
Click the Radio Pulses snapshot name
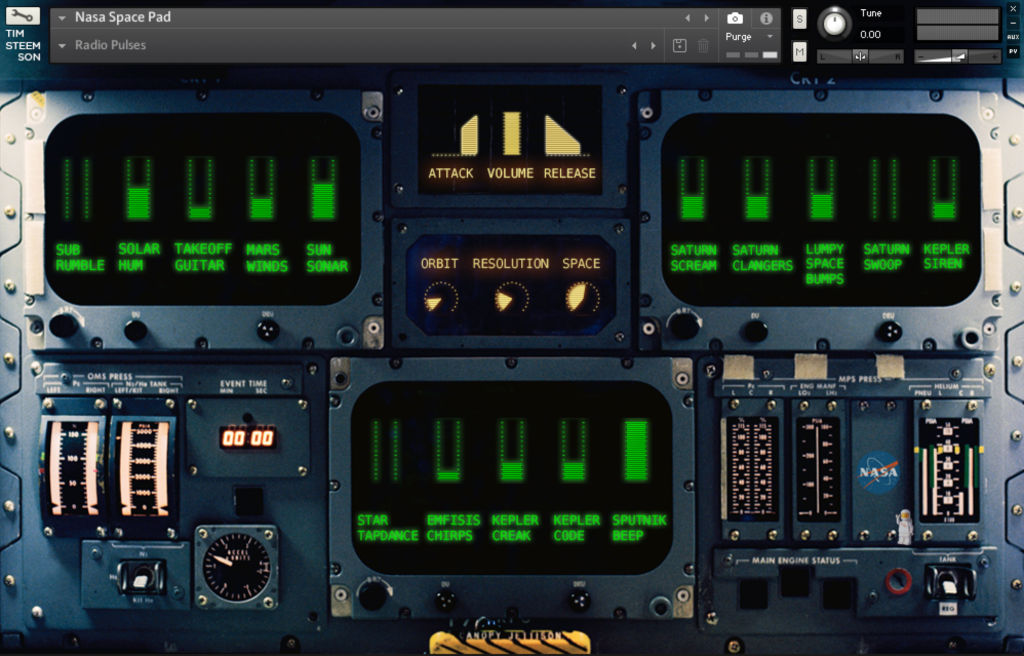110,45
